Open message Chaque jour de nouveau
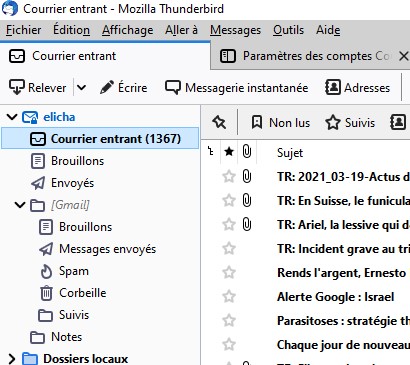This screenshot has height=365, width=410. [343, 345]
